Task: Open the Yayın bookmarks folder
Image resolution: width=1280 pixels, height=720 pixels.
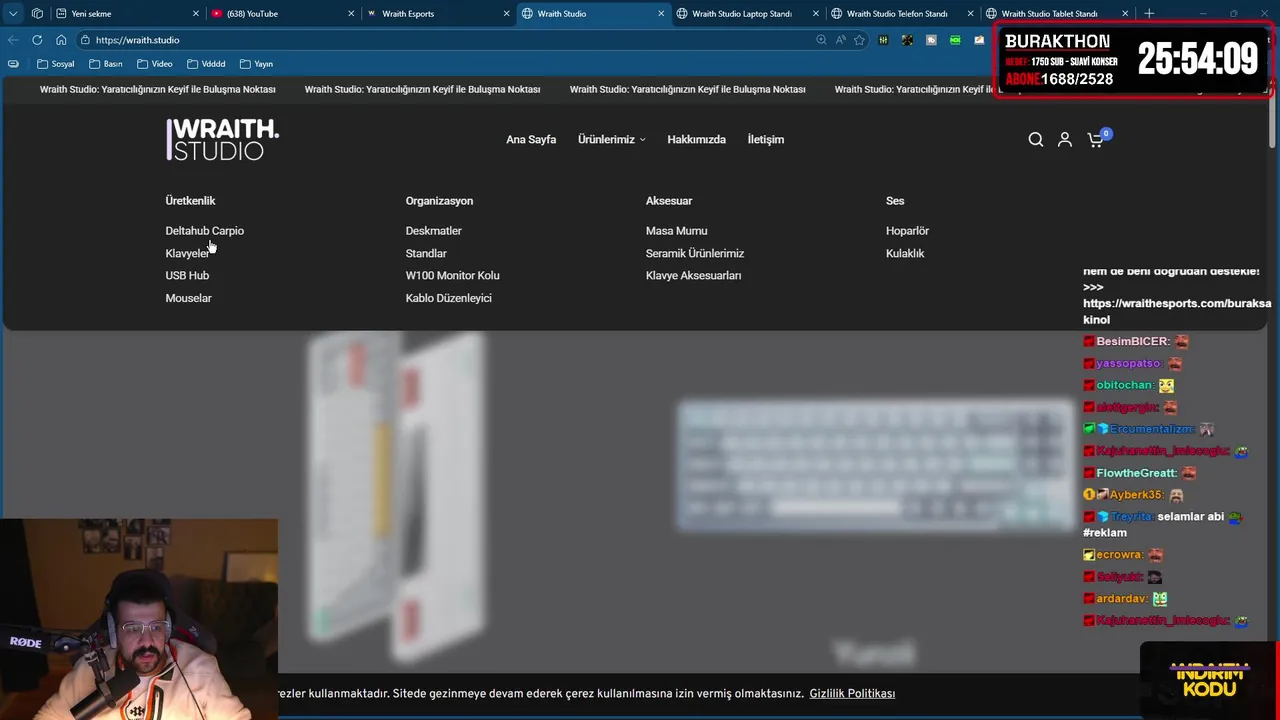Action: coord(256,64)
